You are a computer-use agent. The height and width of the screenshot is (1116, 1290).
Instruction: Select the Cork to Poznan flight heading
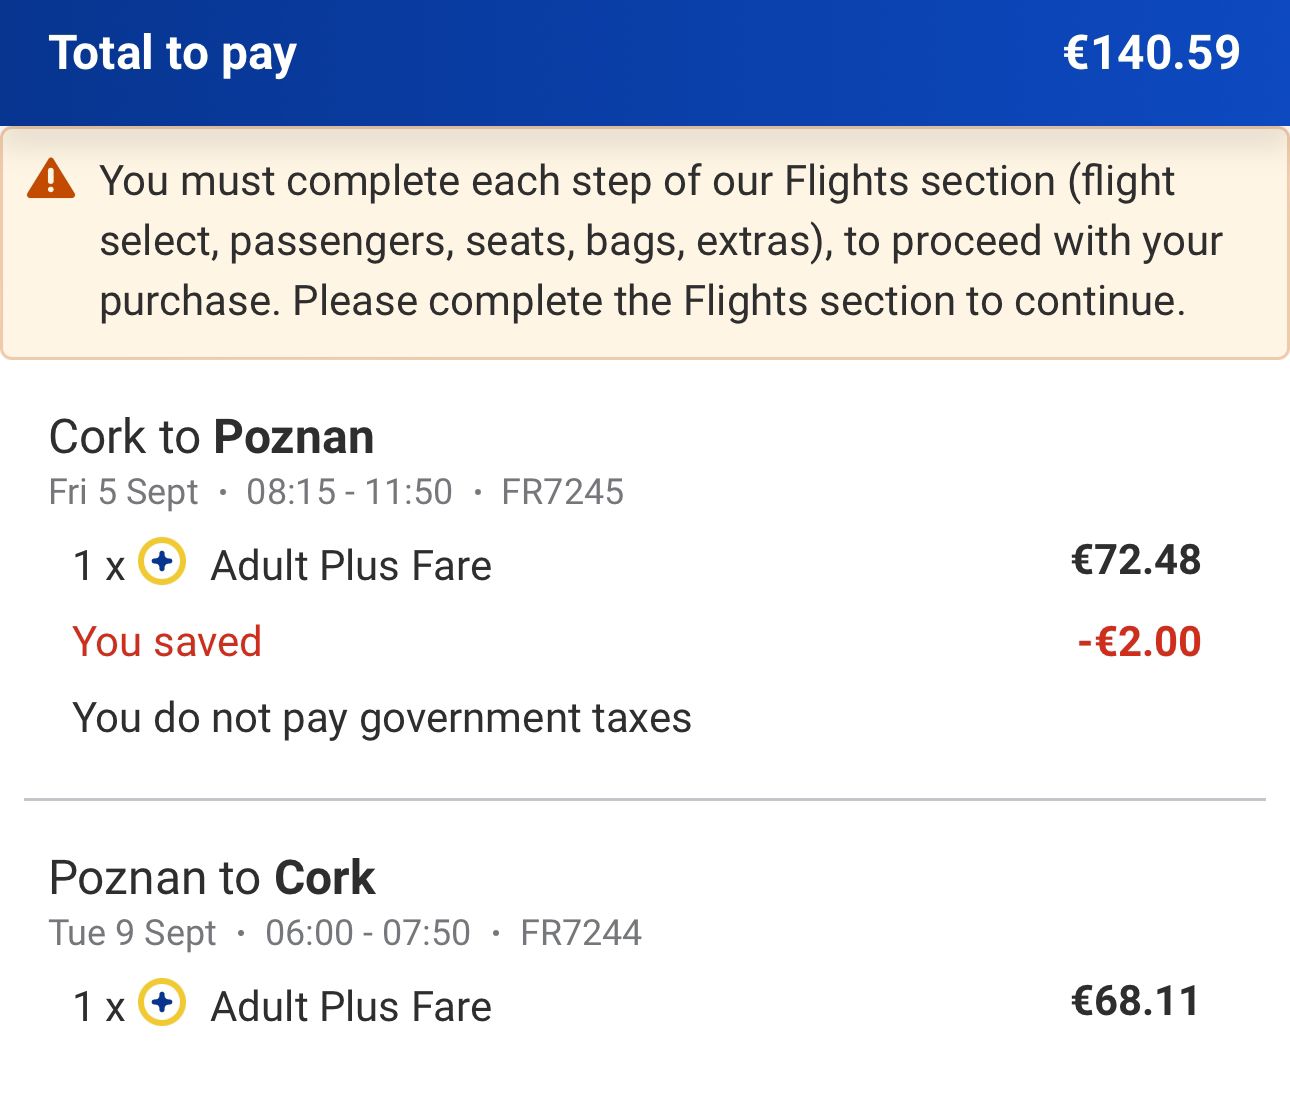click(212, 437)
